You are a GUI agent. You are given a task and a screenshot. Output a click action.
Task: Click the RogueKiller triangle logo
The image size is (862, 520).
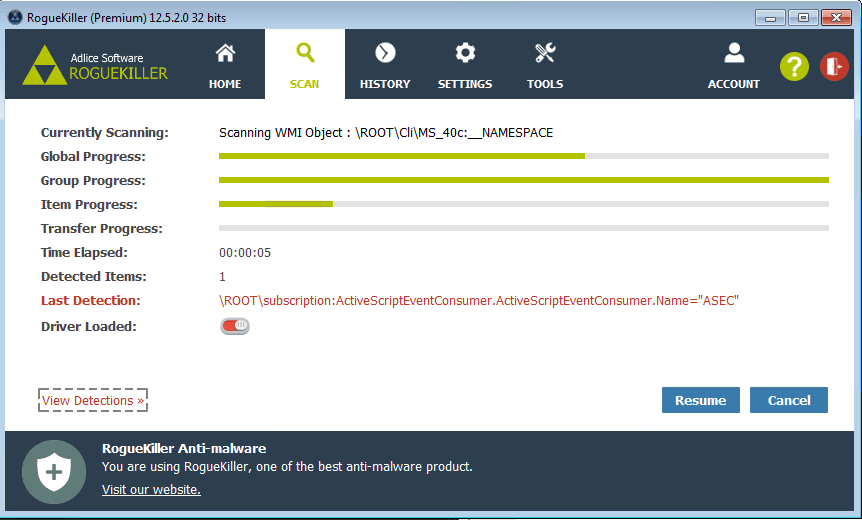(42, 65)
